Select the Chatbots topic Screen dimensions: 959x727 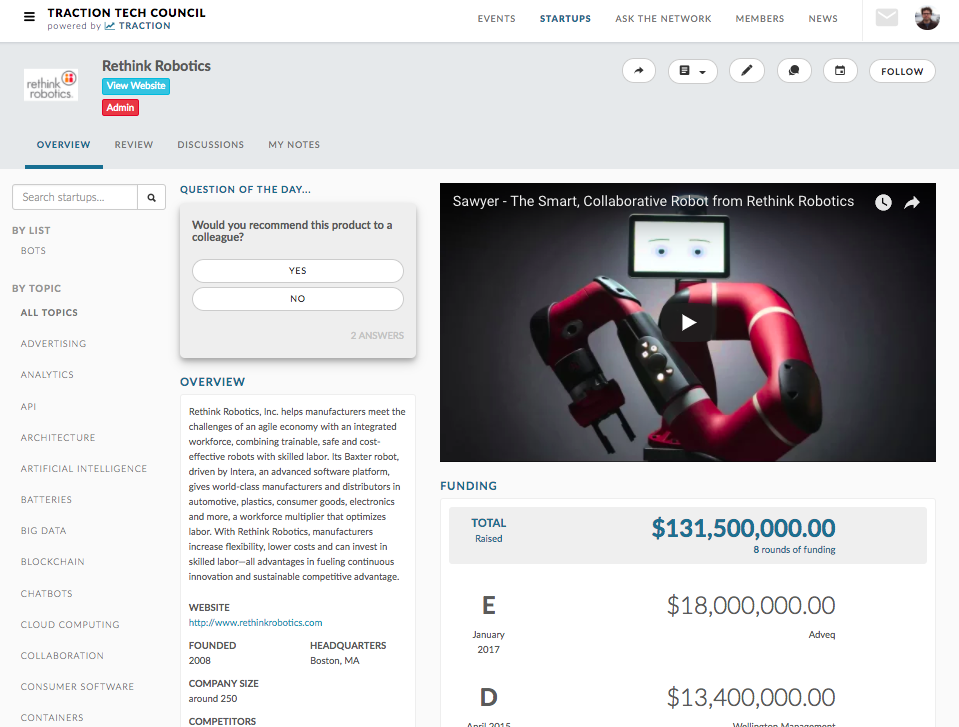46,594
